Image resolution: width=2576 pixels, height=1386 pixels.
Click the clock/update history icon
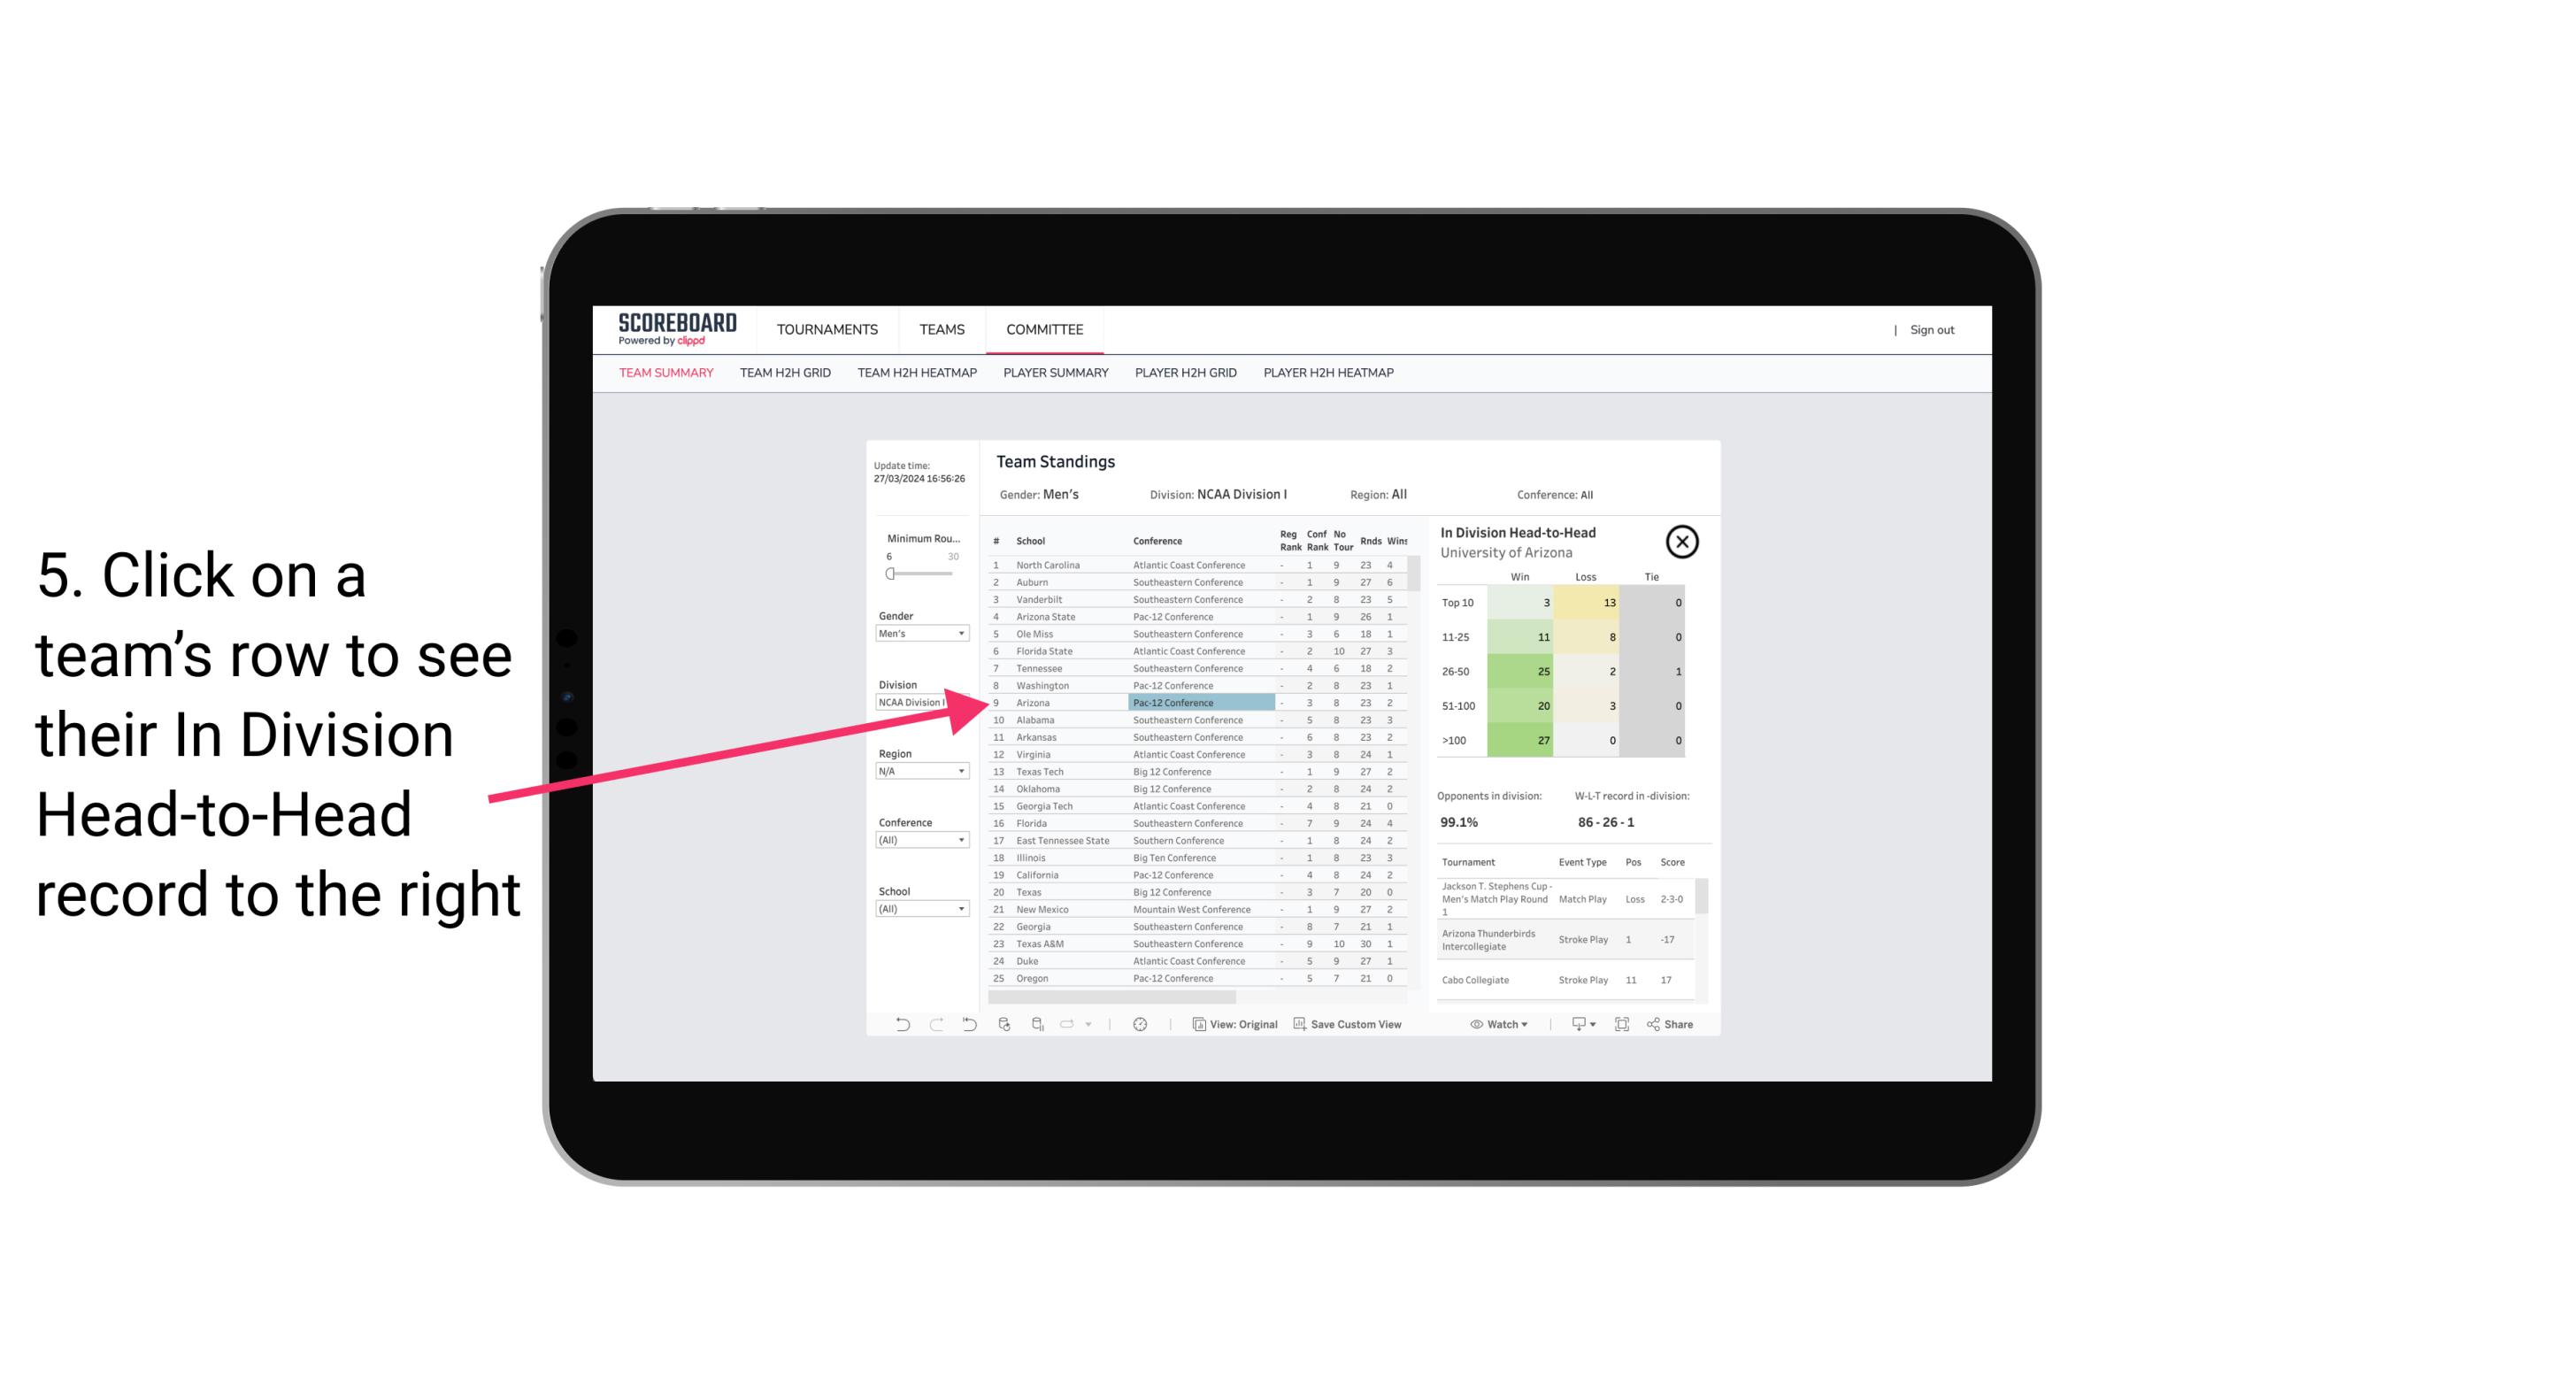pos(1140,1024)
